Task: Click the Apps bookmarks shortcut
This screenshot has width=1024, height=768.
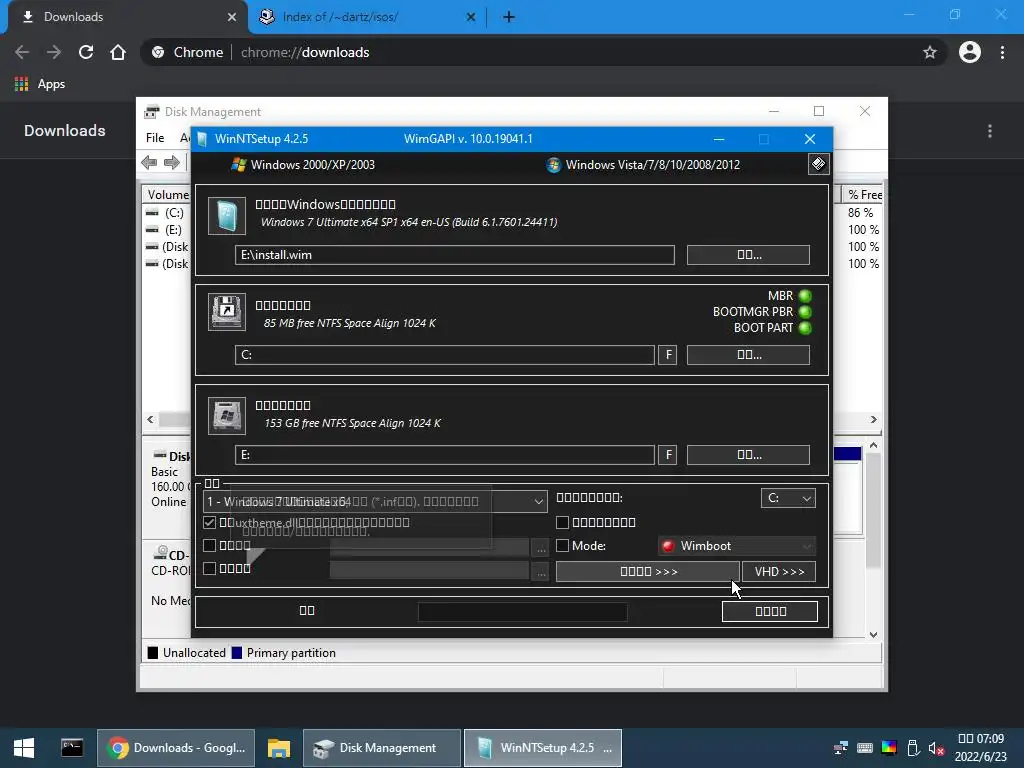Action: pyautogui.click(x=40, y=84)
